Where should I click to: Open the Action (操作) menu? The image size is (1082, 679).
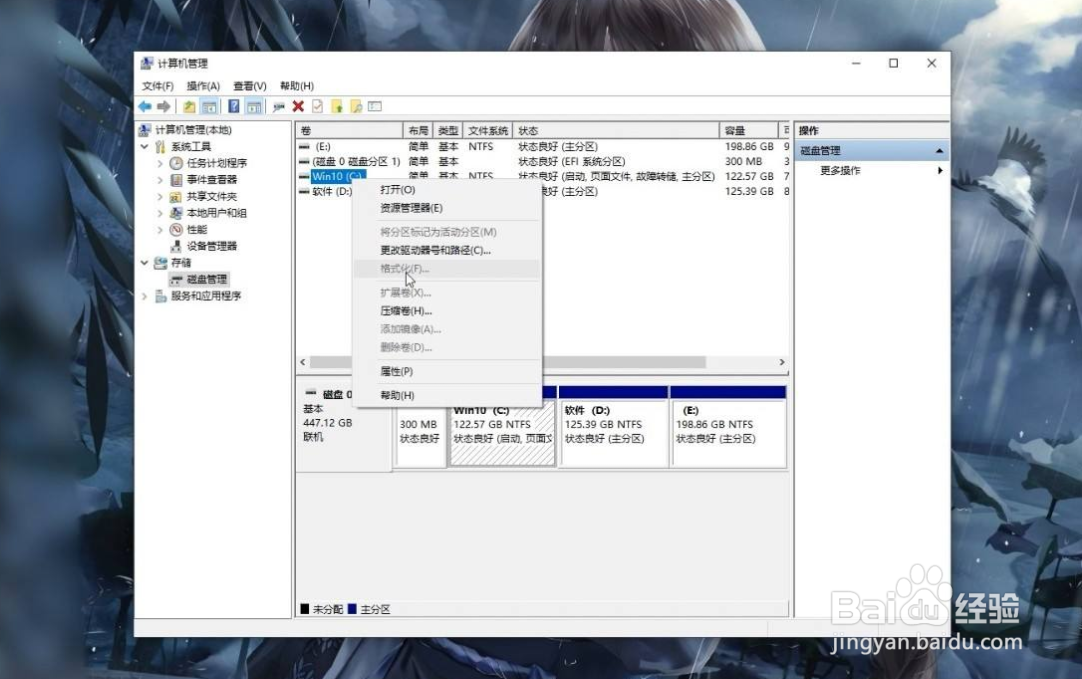point(203,86)
